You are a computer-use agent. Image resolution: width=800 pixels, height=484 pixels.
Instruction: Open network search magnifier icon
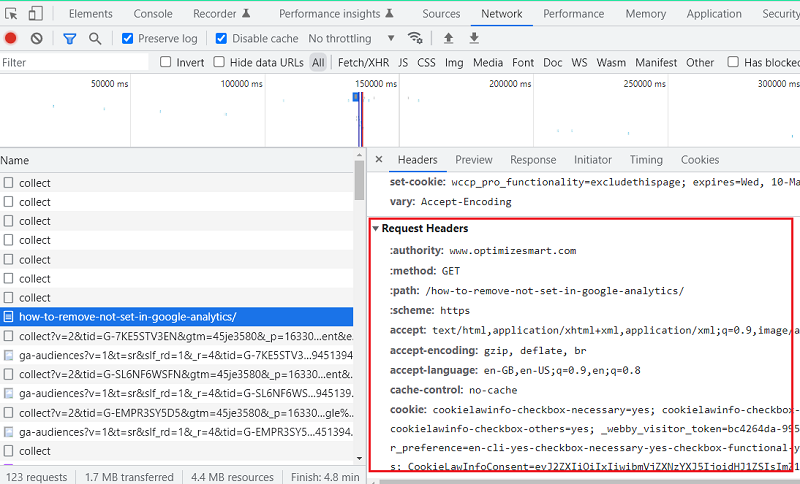click(x=95, y=38)
